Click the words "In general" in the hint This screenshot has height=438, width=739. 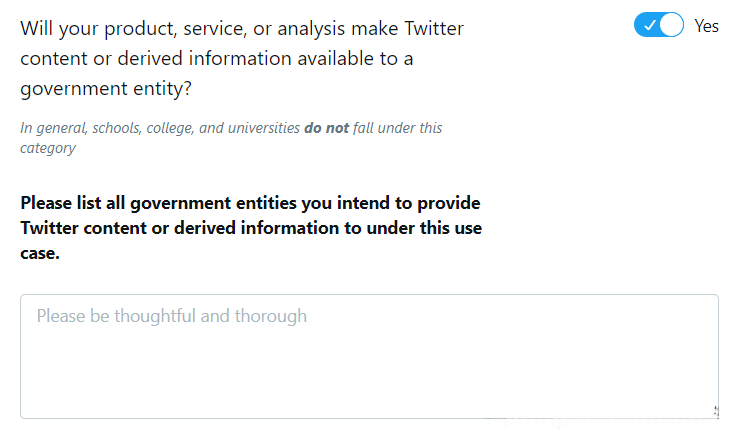[x=50, y=128]
